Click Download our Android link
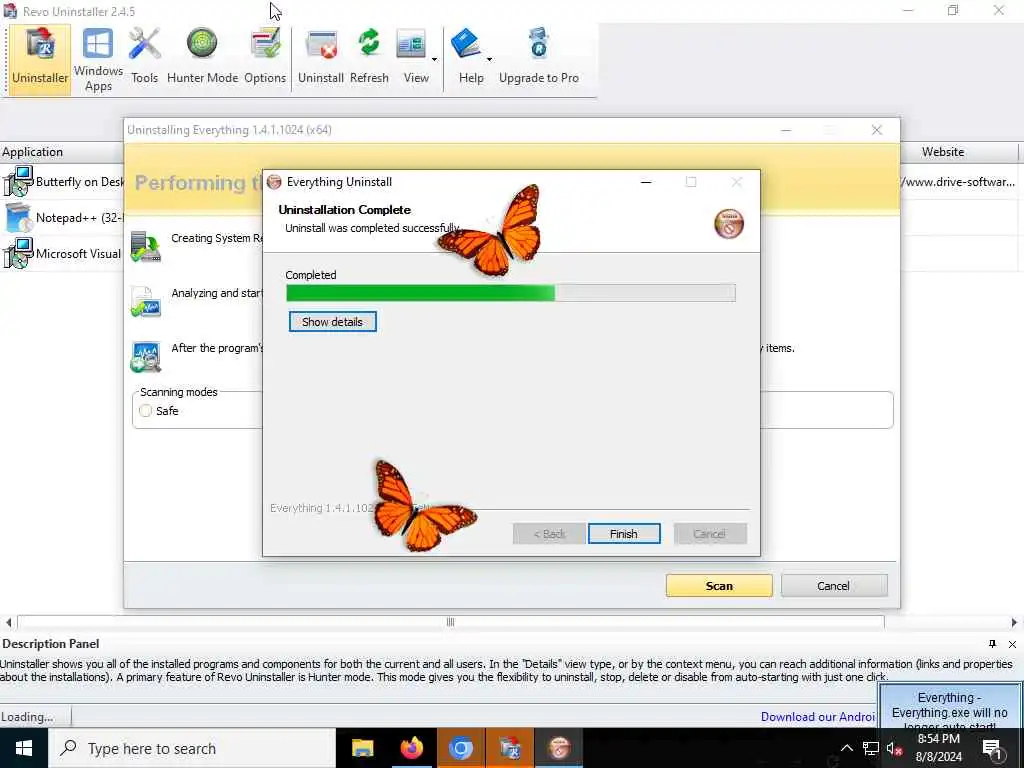Viewport: 1024px width, 768px height. (818, 716)
